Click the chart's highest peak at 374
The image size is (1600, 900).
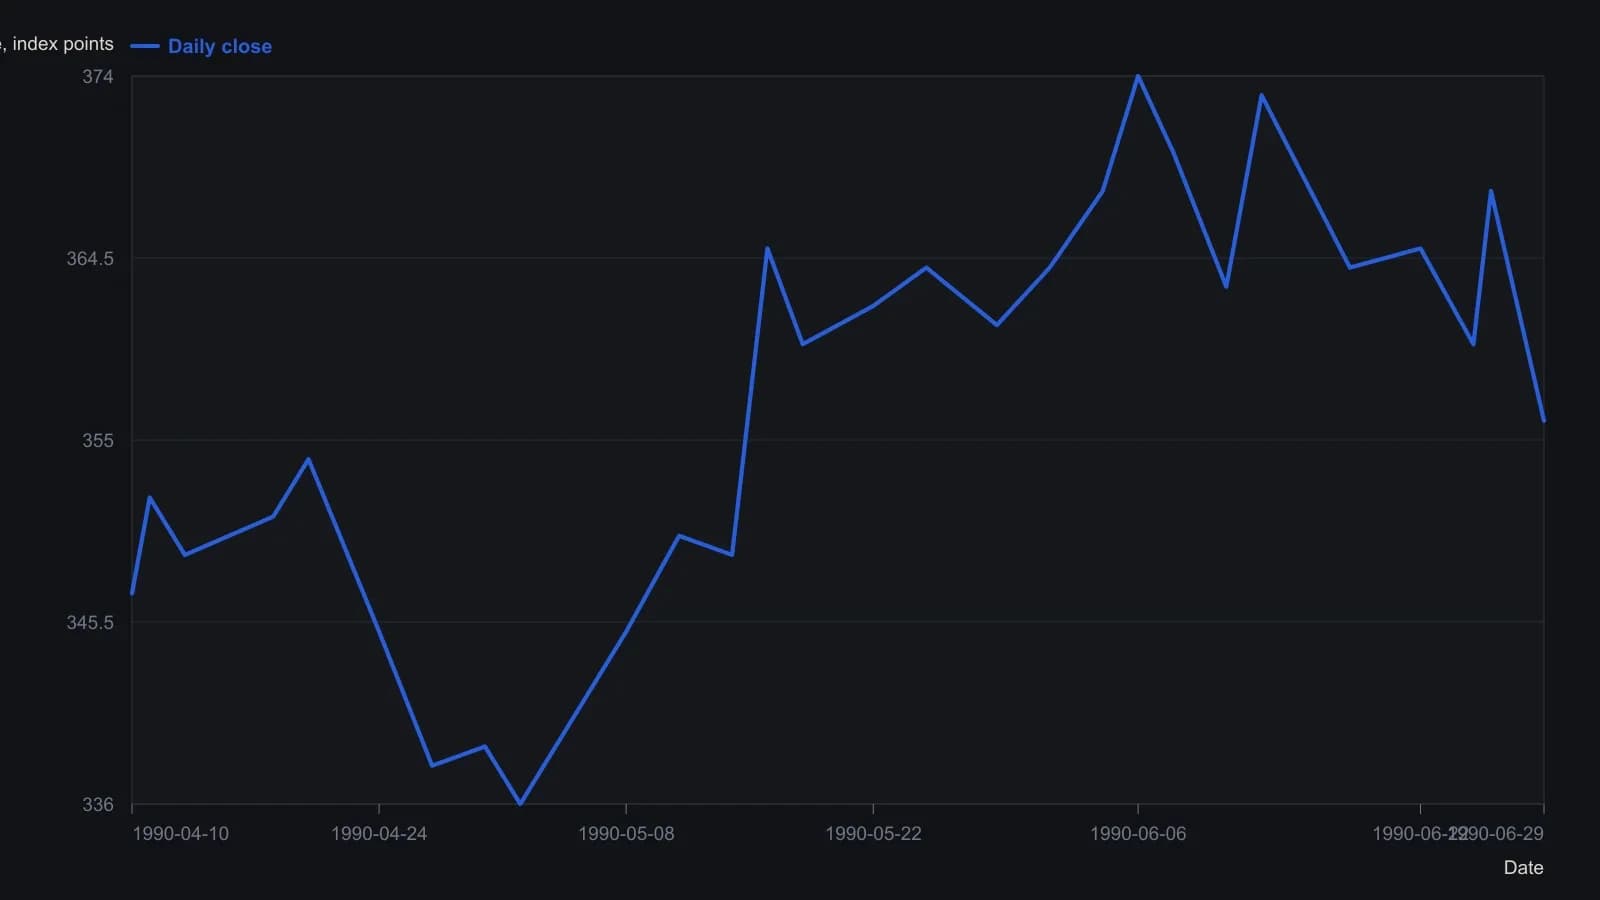(x=1138, y=77)
